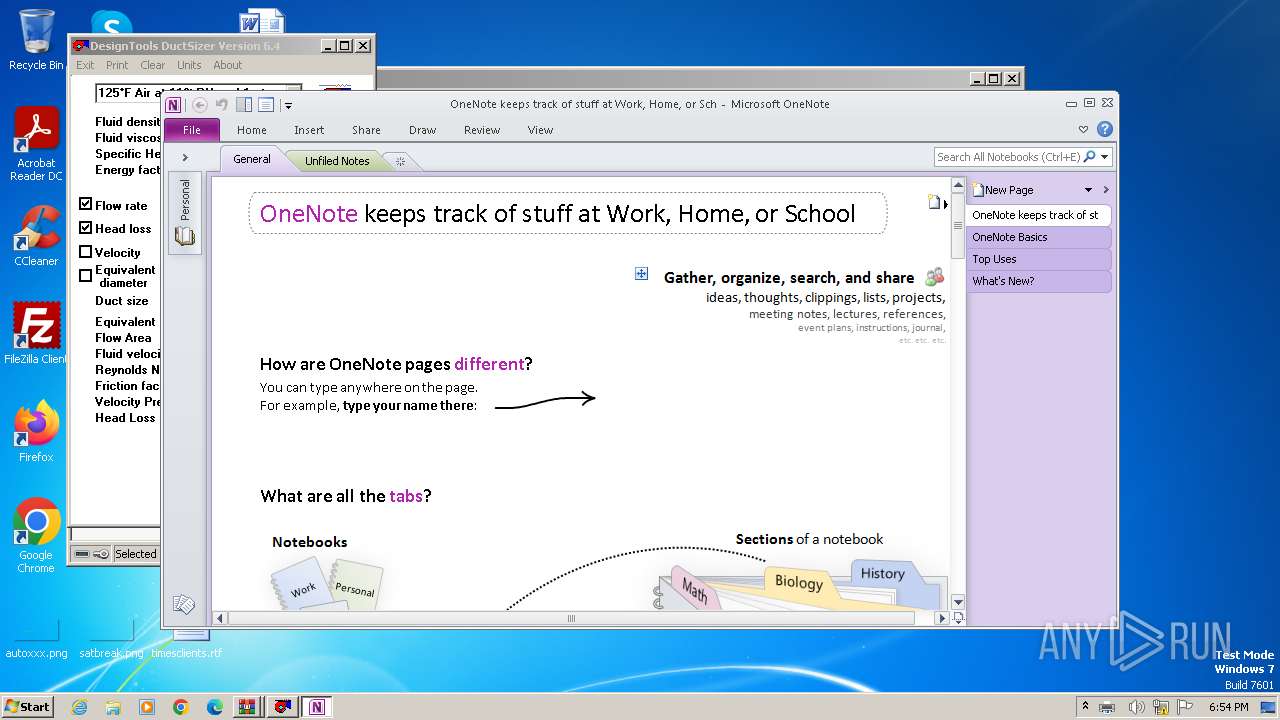Click the blue note container handle icon
The width and height of the screenshot is (1280, 720).
click(x=642, y=274)
